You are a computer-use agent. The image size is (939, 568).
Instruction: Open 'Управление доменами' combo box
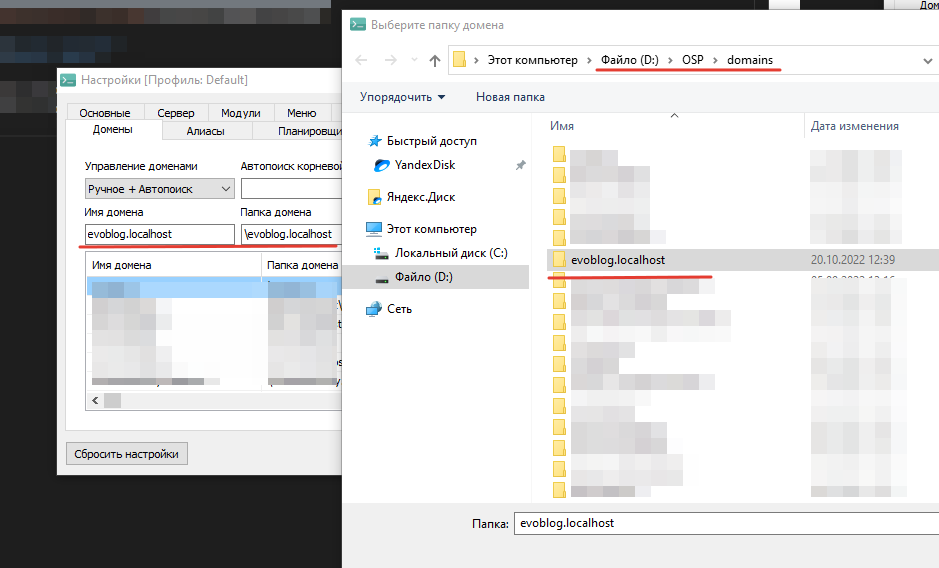tap(159, 189)
